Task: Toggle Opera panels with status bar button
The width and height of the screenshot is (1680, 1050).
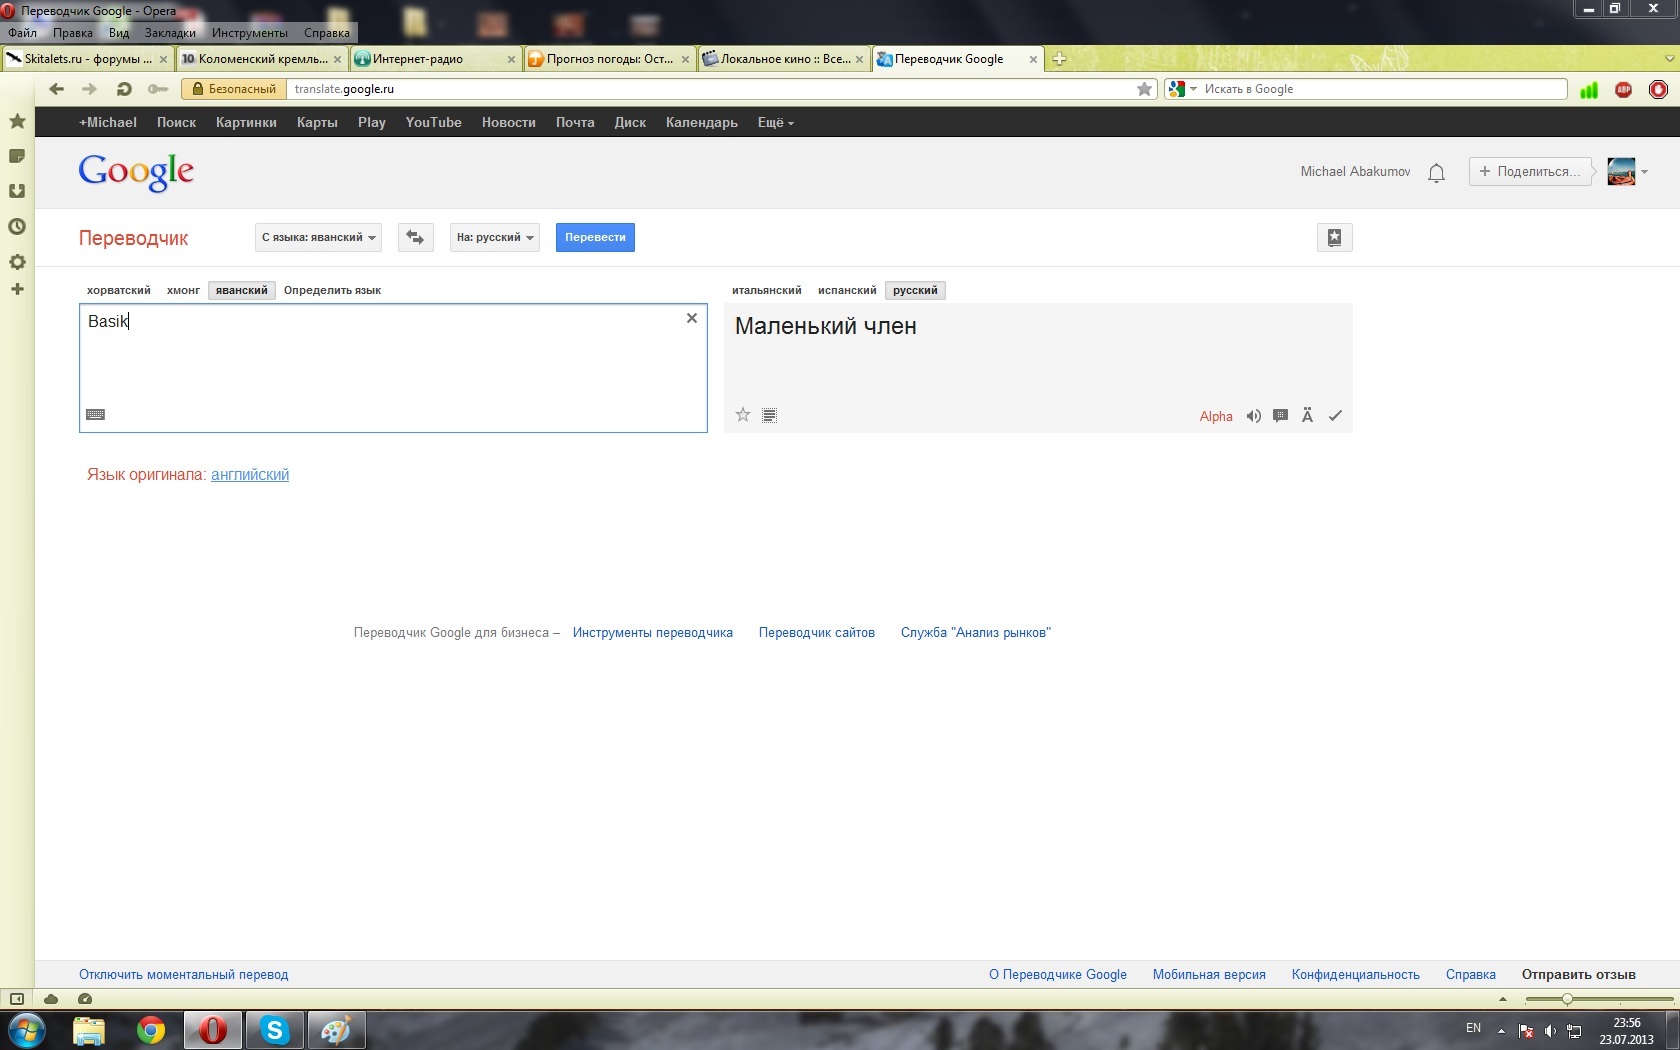Action: 17,998
